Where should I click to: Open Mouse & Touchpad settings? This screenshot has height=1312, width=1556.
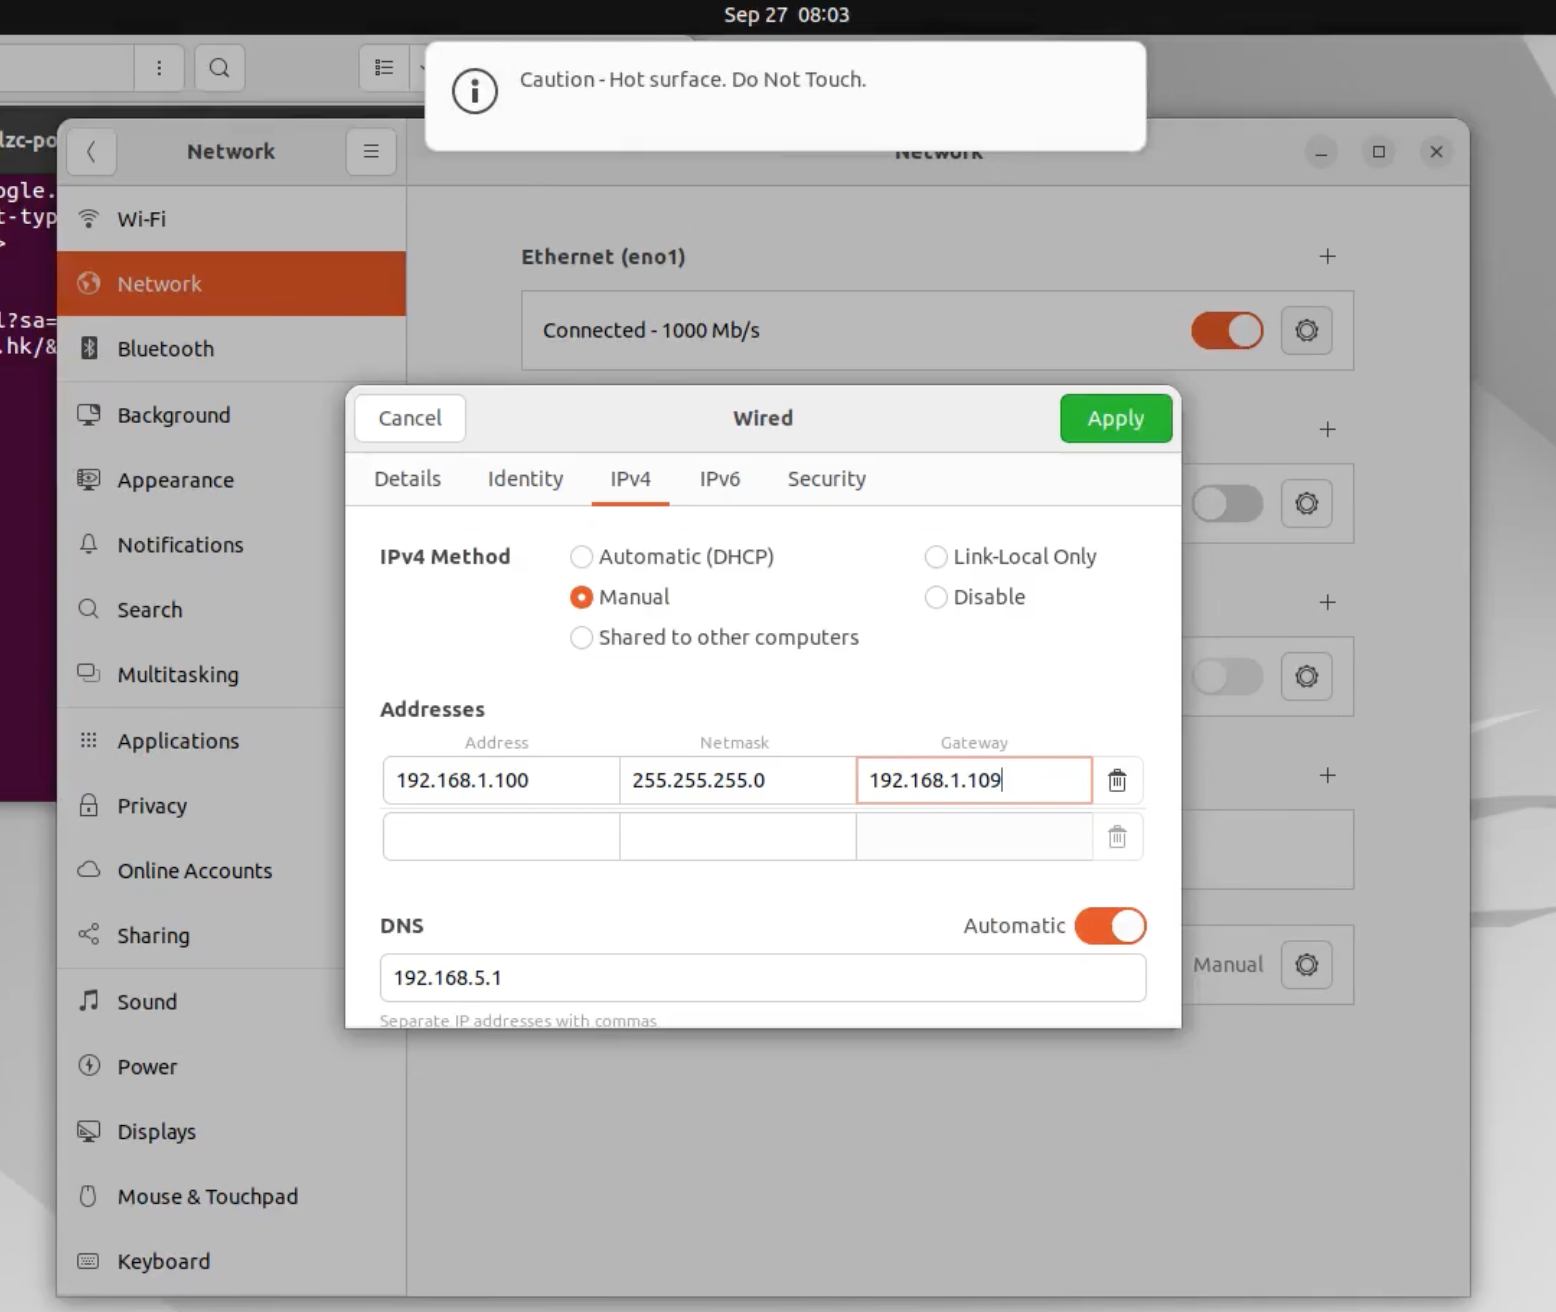point(231,1197)
